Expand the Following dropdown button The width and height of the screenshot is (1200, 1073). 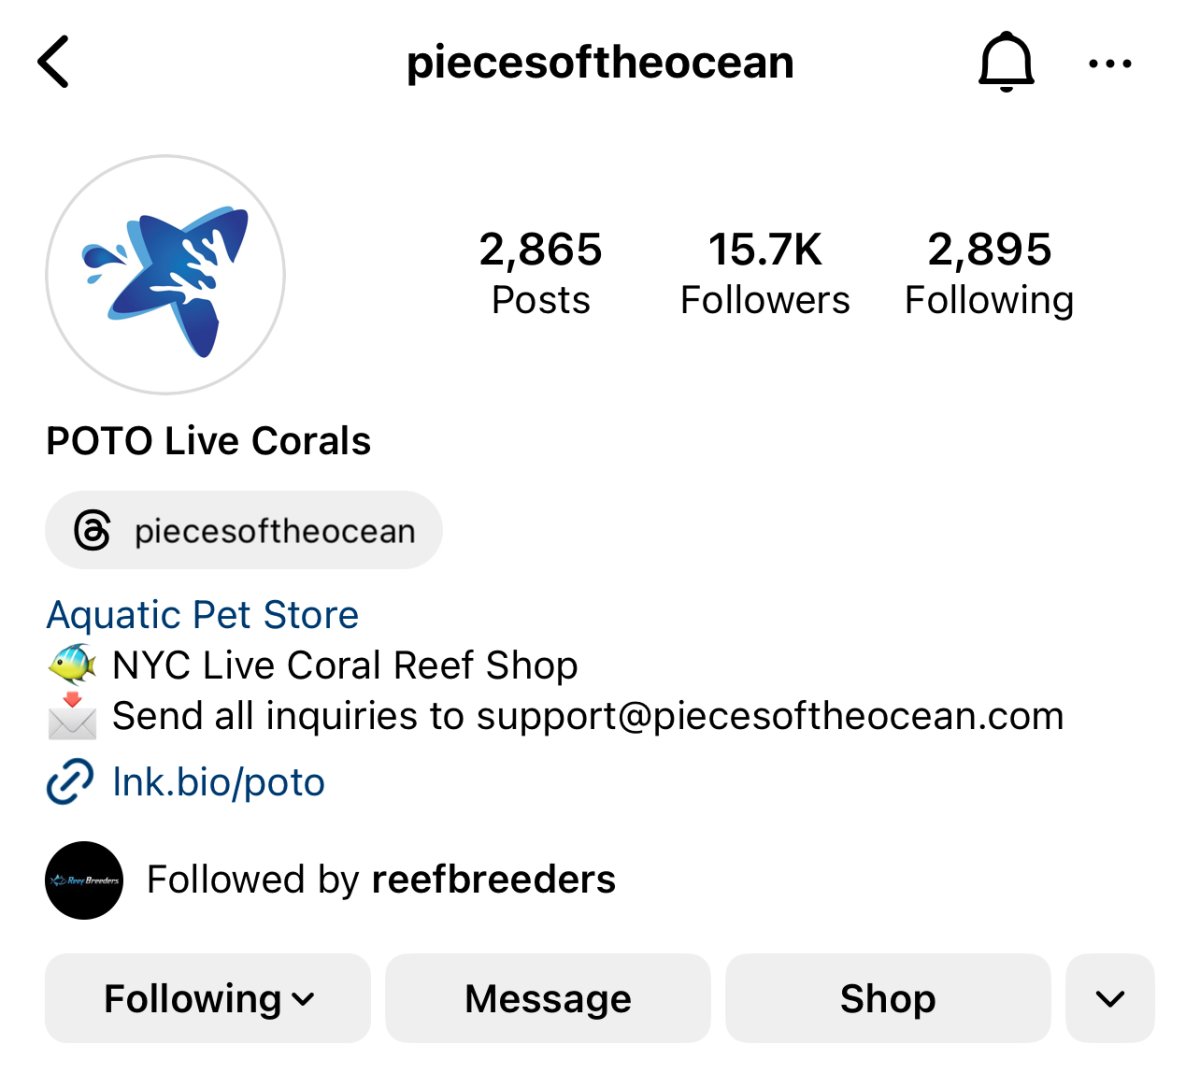point(208,998)
